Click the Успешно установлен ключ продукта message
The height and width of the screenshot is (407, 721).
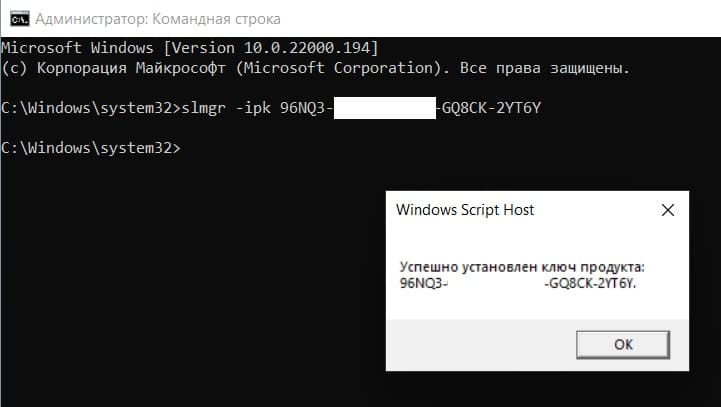[522, 267]
